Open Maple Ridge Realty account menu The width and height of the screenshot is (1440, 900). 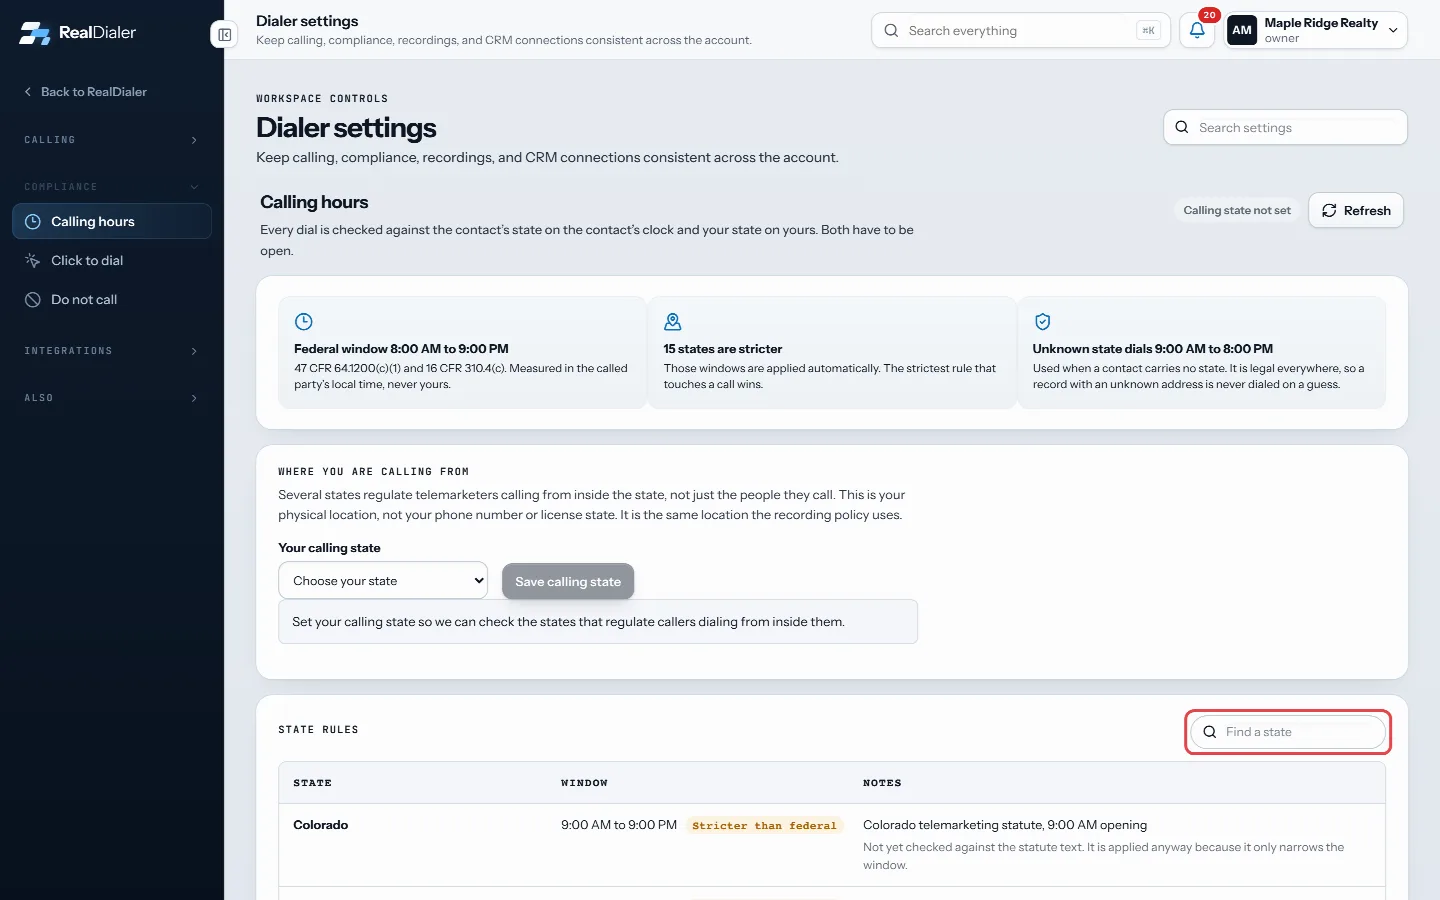tap(1317, 30)
